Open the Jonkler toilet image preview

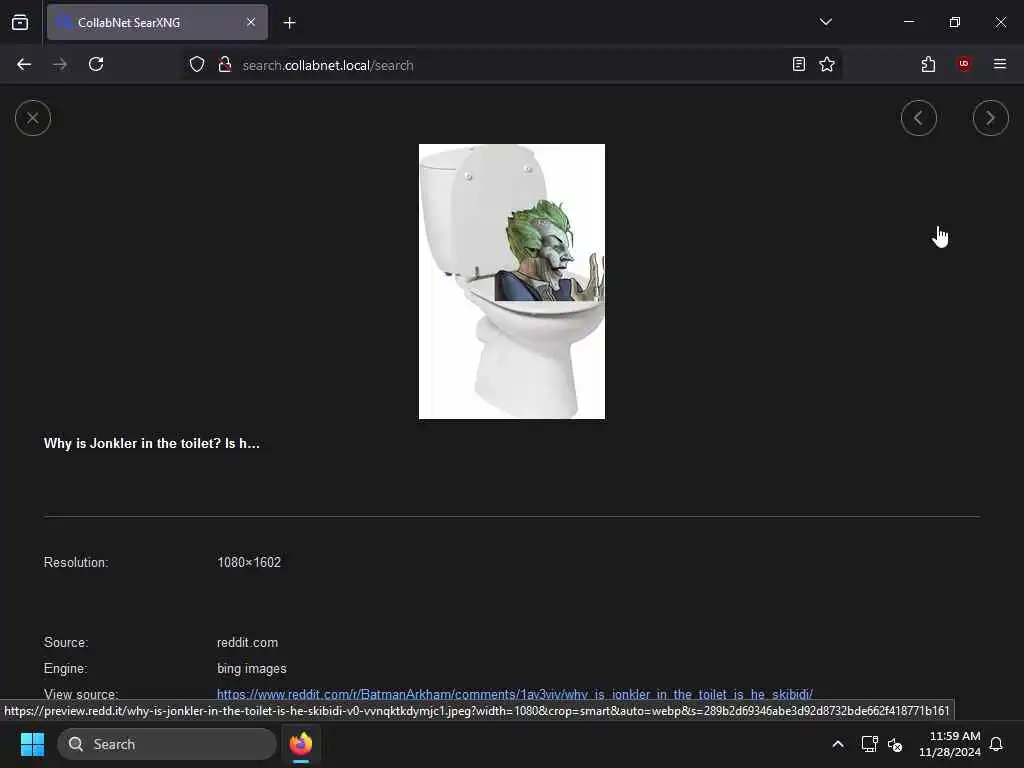point(511,281)
